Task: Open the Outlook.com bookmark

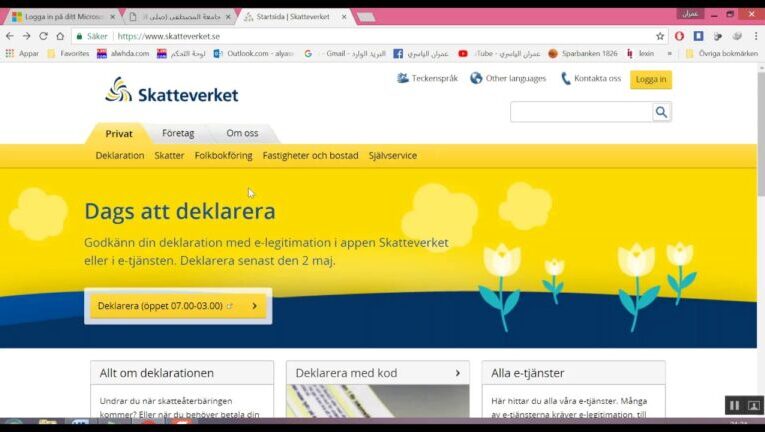Action: pyautogui.click(x=254, y=54)
